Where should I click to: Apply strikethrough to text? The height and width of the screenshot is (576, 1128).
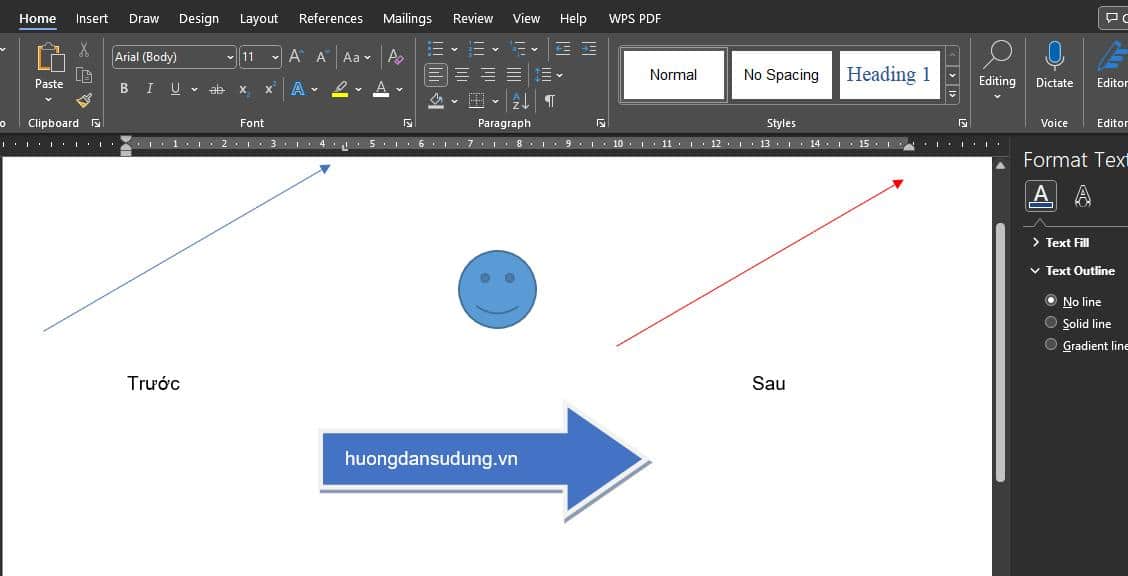[217, 89]
